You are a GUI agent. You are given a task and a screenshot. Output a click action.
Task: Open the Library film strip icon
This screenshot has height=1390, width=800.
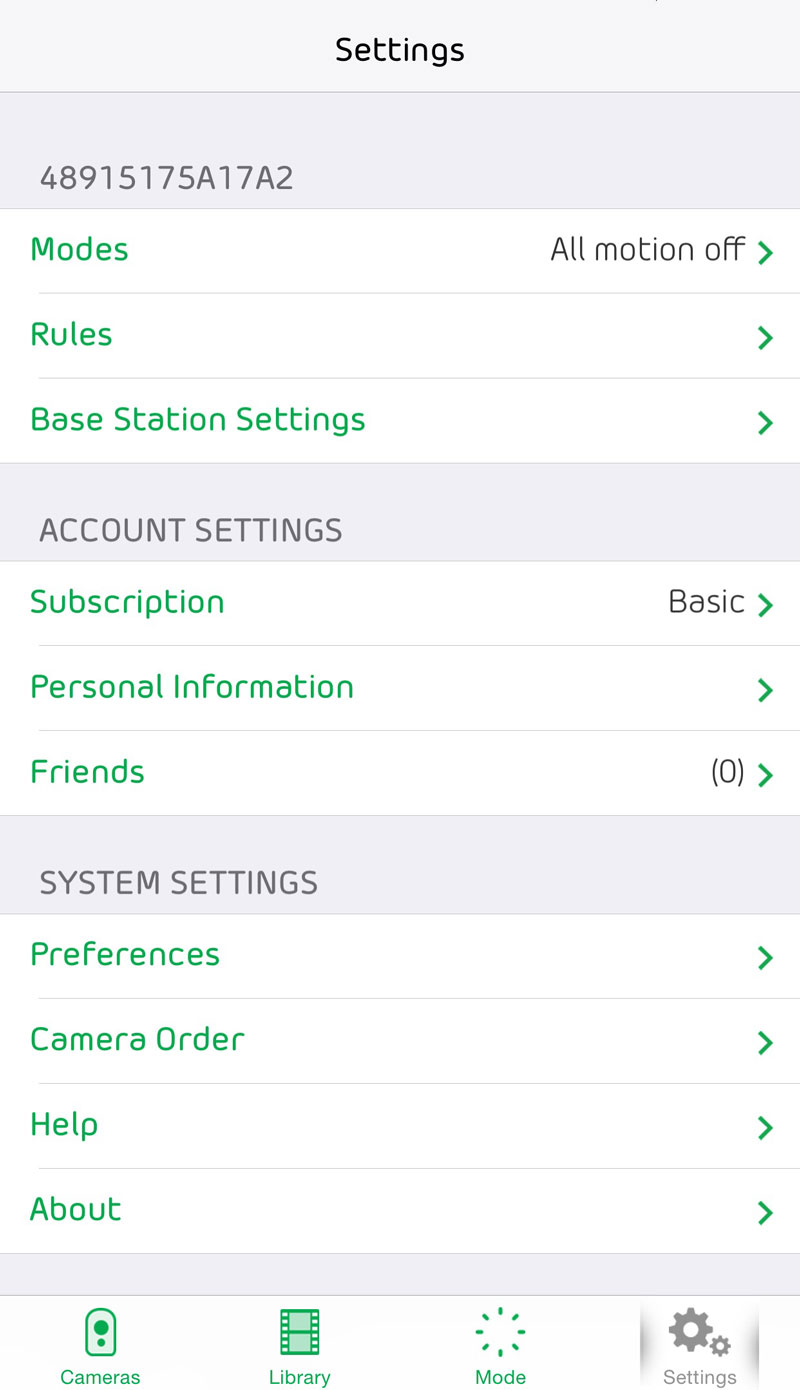point(299,1333)
